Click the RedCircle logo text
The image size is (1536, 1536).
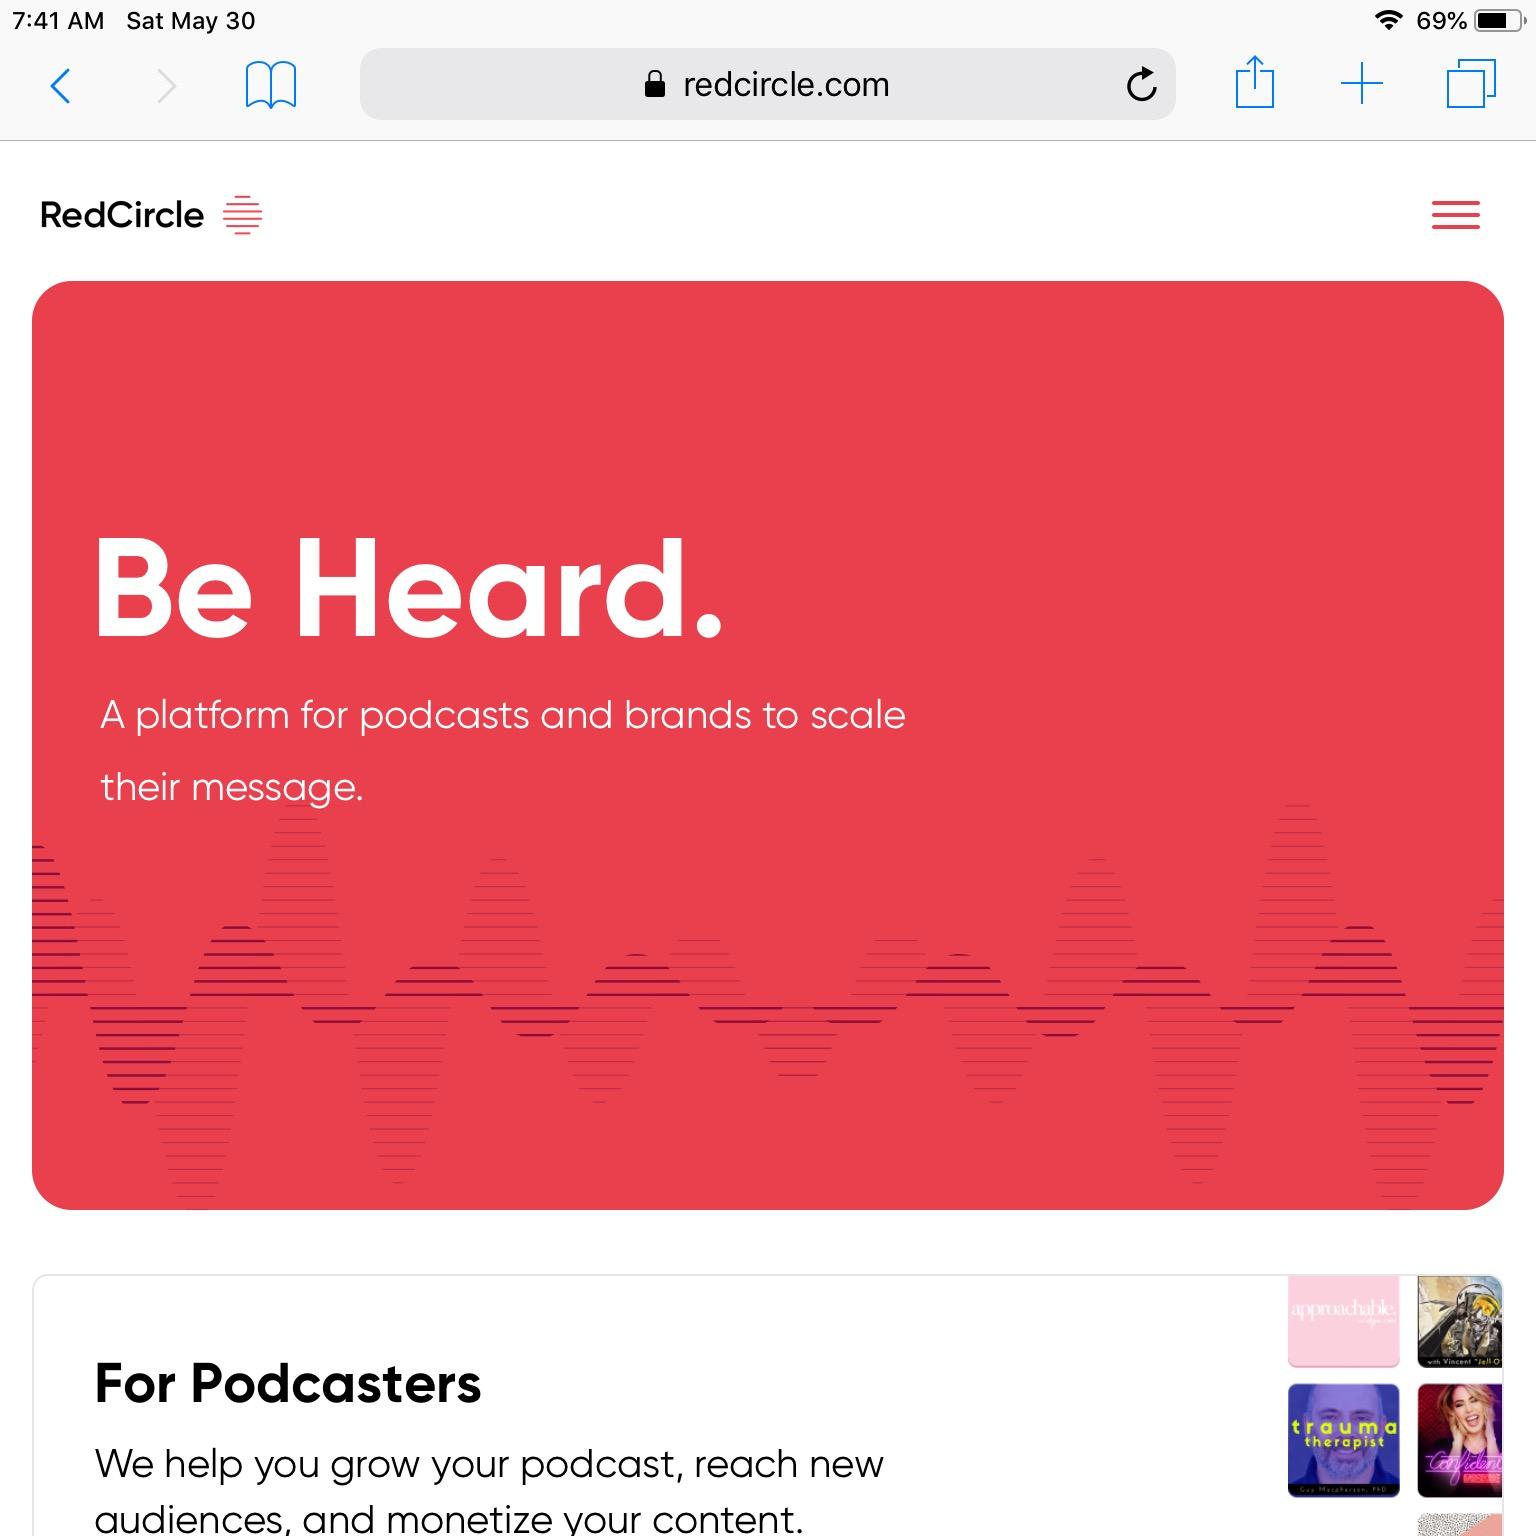click(x=122, y=215)
